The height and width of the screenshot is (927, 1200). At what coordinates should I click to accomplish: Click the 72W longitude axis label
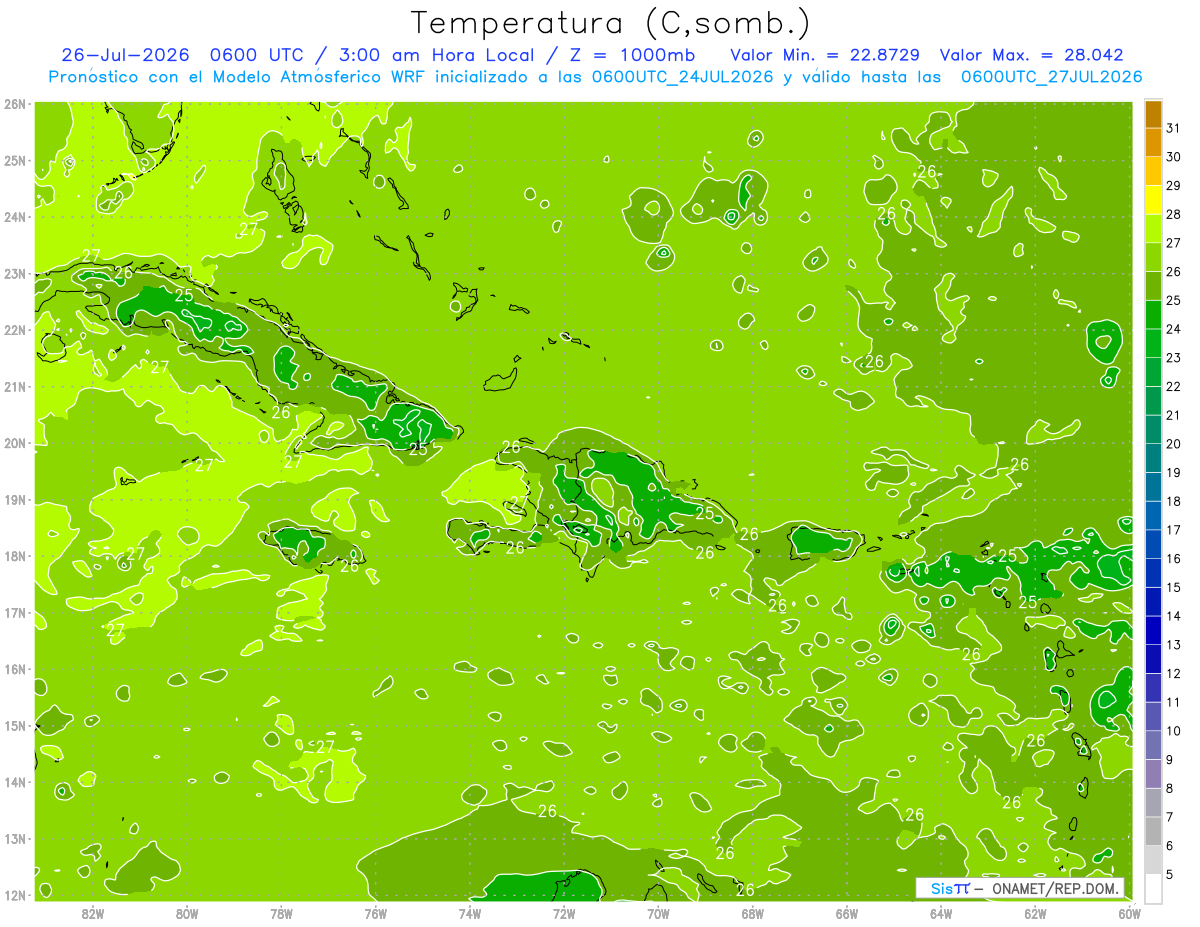pos(564,913)
